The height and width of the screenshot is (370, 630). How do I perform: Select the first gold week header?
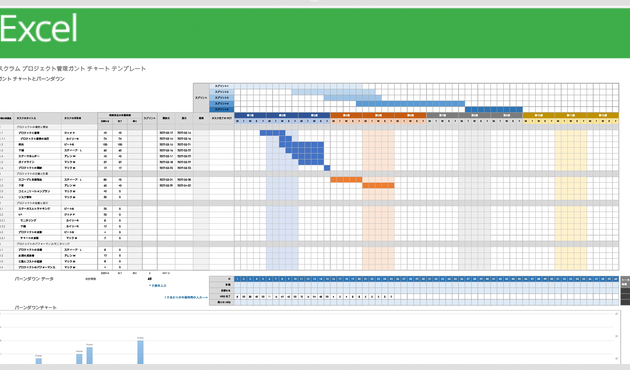[538, 115]
